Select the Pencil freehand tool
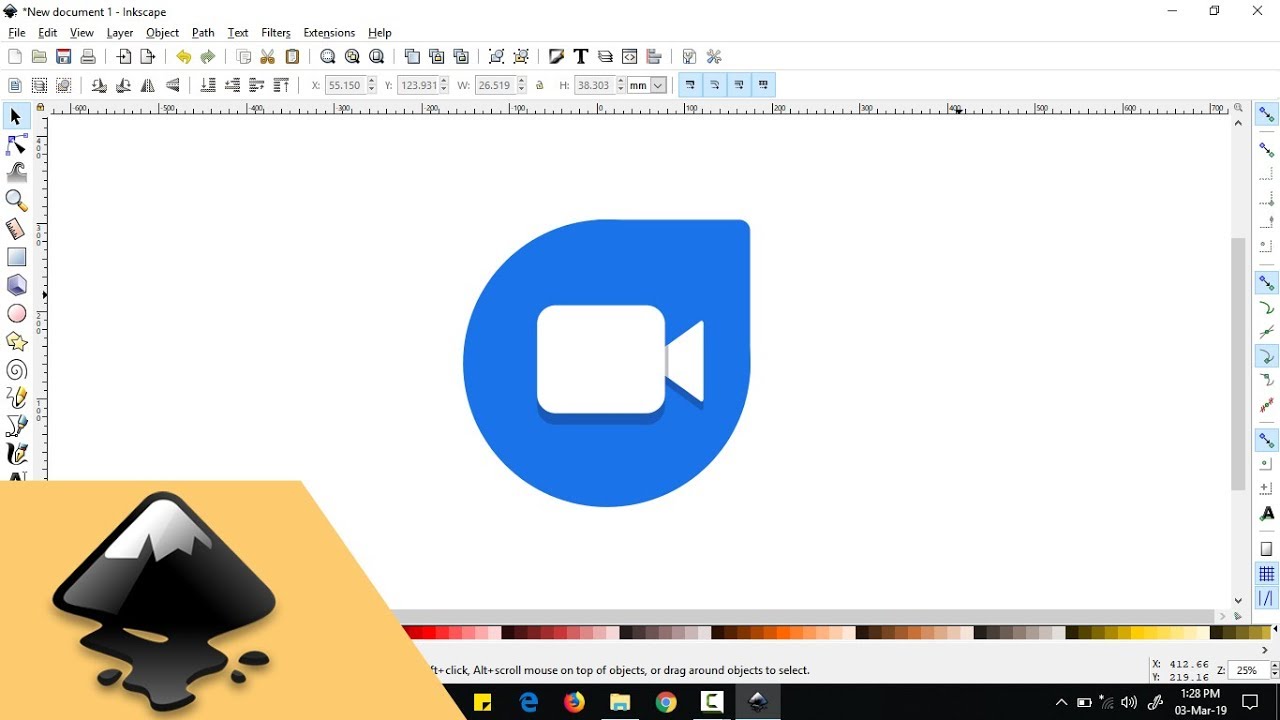Screen dimensions: 1280x720 point(16,398)
